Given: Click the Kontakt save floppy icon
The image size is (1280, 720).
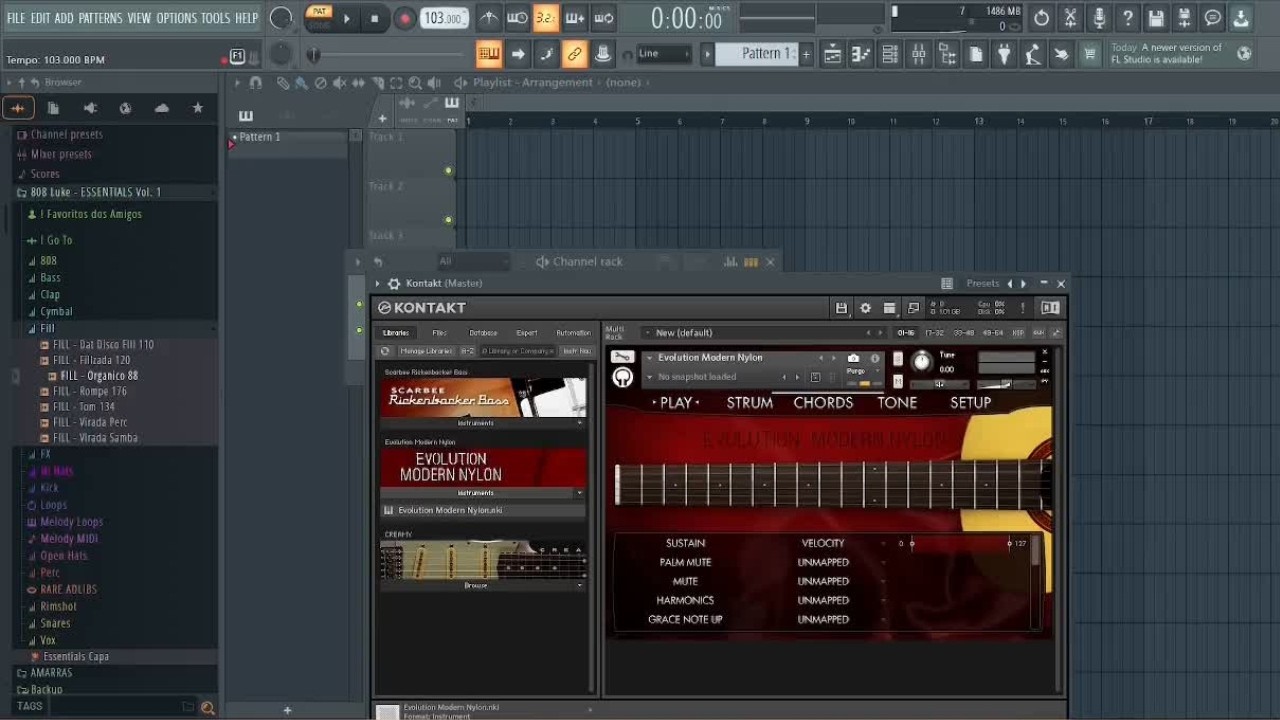Looking at the screenshot, I should pyautogui.click(x=841, y=308).
